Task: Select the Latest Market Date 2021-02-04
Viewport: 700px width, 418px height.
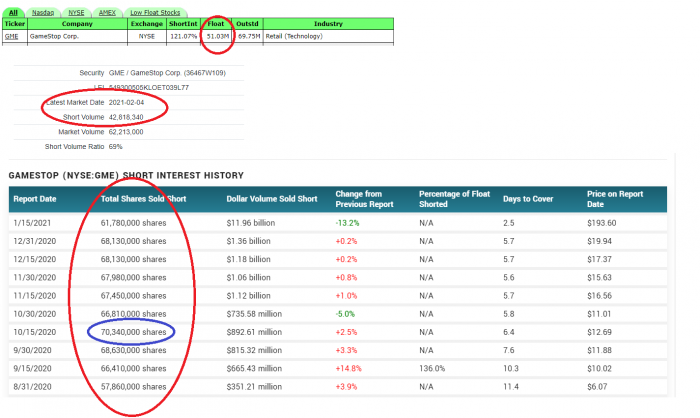Action: [x=126, y=102]
